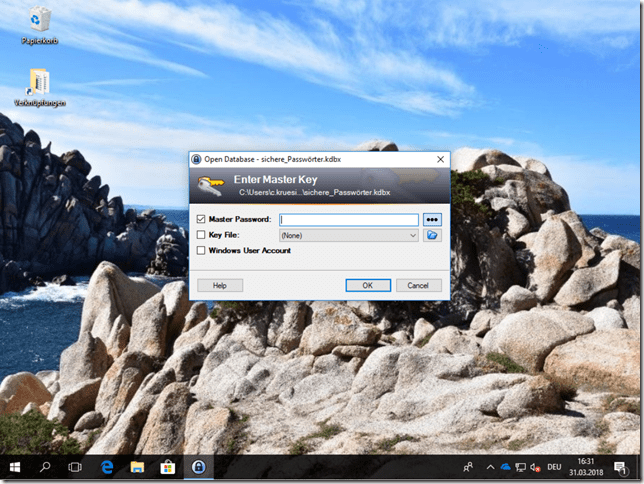The height and width of the screenshot is (484, 644).
Task: Click the KeePass icon in the taskbar
Action: (x=200, y=467)
